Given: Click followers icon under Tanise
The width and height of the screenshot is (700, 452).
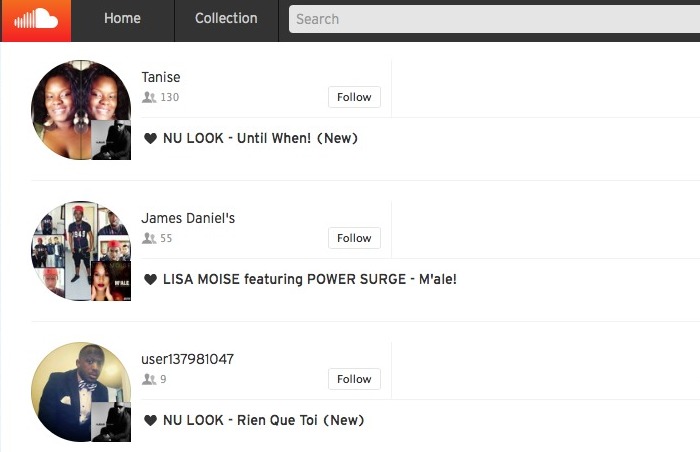Looking at the screenshot, I should [149, 97].
